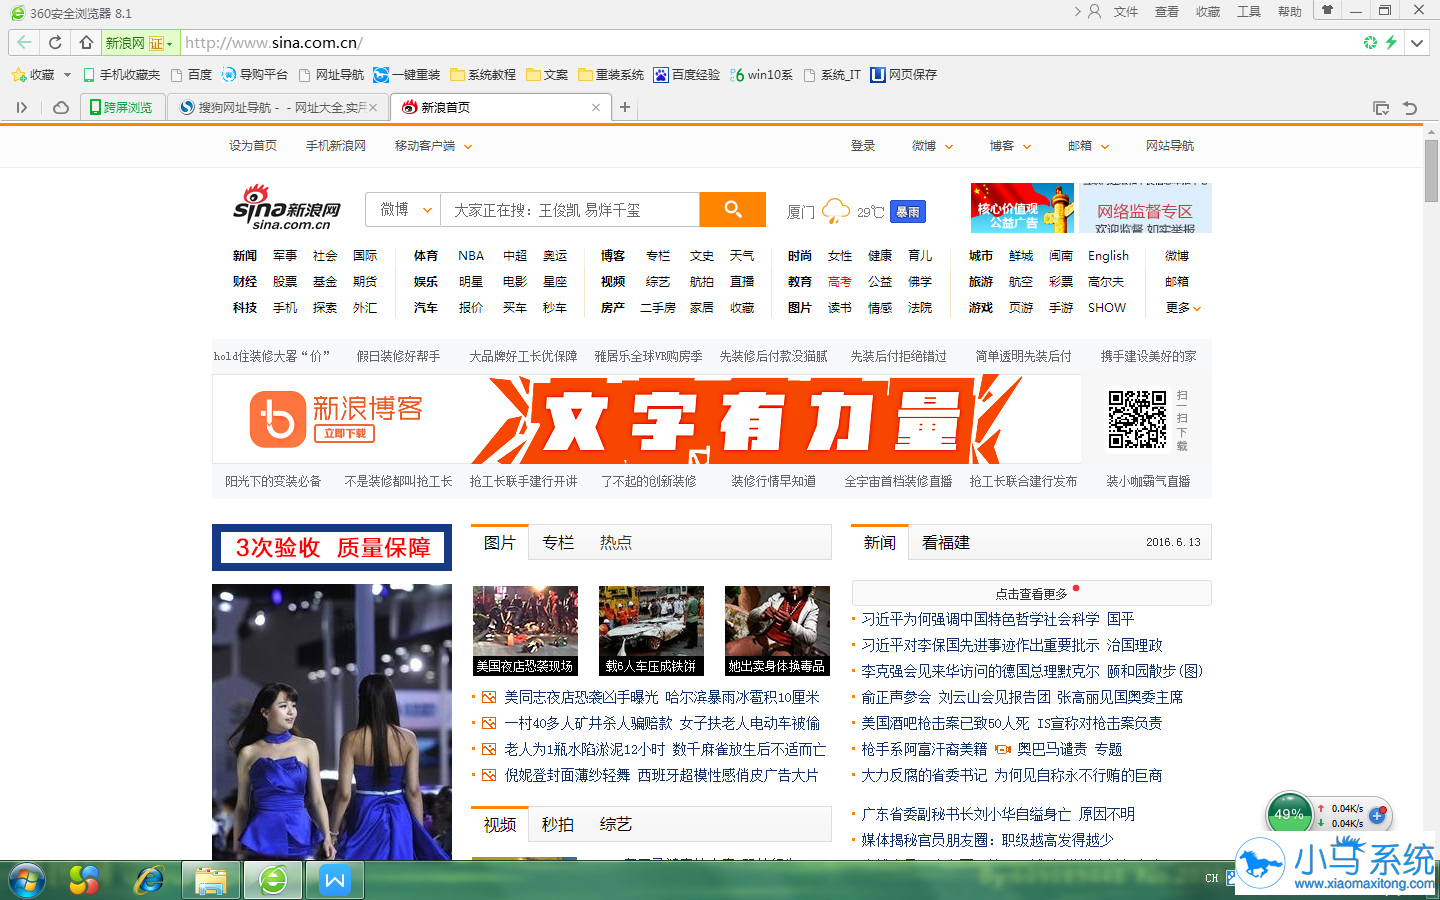The width and height of the screenshot is (1440, 900).
Task: Open the file explorer taskbar icon
Action: point(211,881)
